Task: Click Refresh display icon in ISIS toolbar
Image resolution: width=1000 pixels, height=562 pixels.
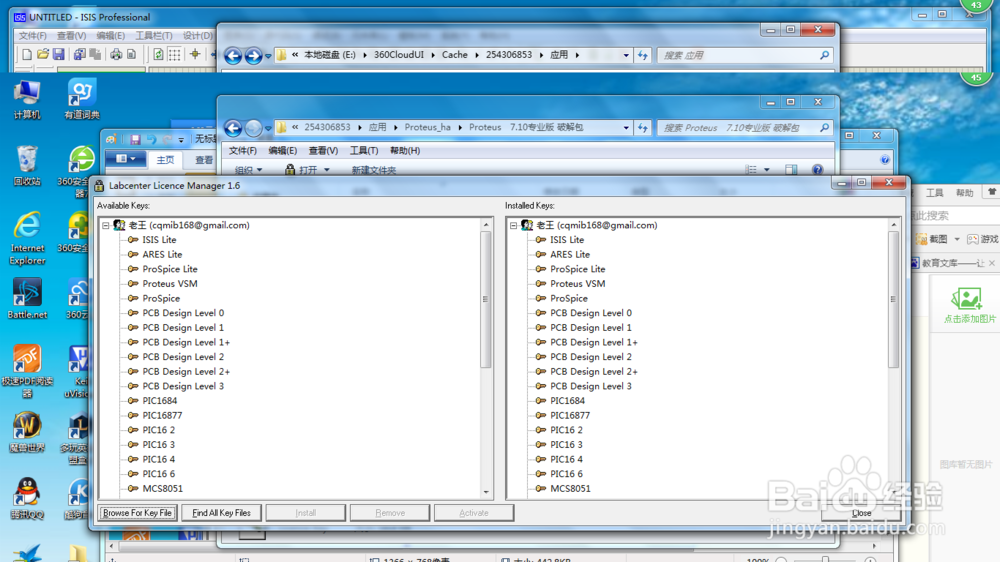Action: [158, 55]
